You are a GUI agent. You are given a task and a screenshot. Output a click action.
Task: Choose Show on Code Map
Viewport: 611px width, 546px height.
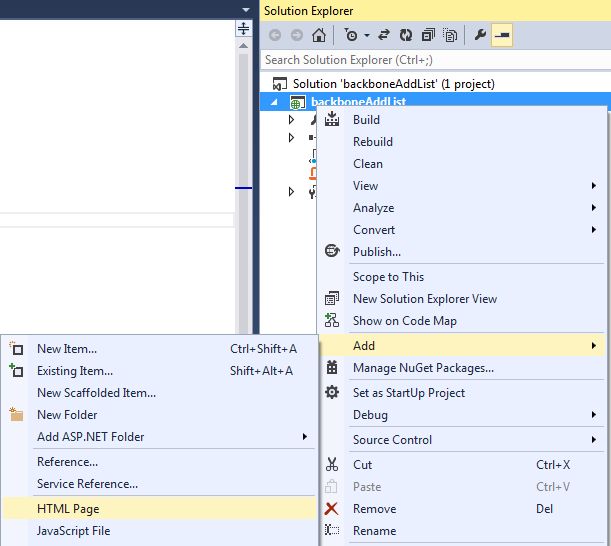(x=461, y=321)
